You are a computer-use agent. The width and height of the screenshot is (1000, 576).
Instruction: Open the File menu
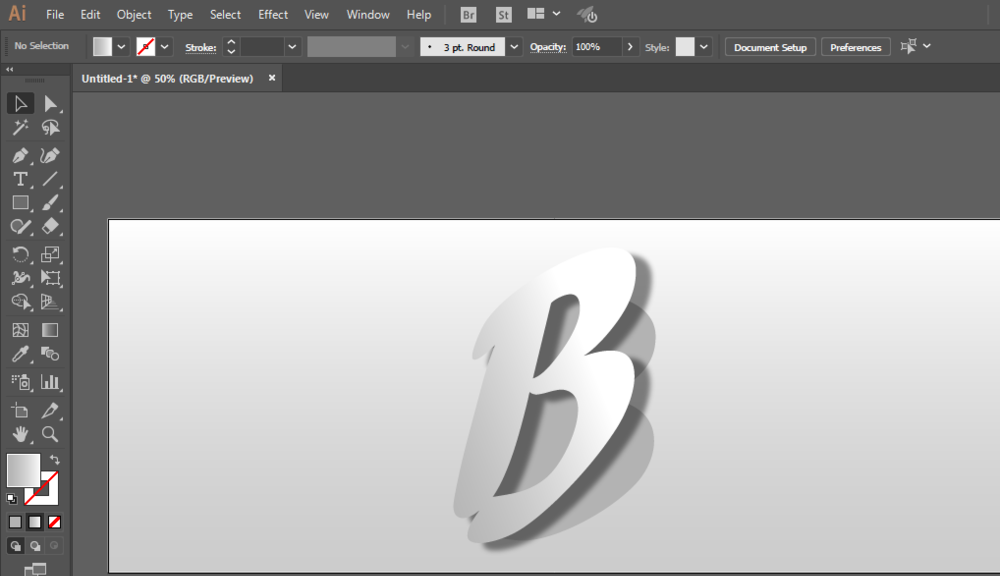[x=55, y=15]
